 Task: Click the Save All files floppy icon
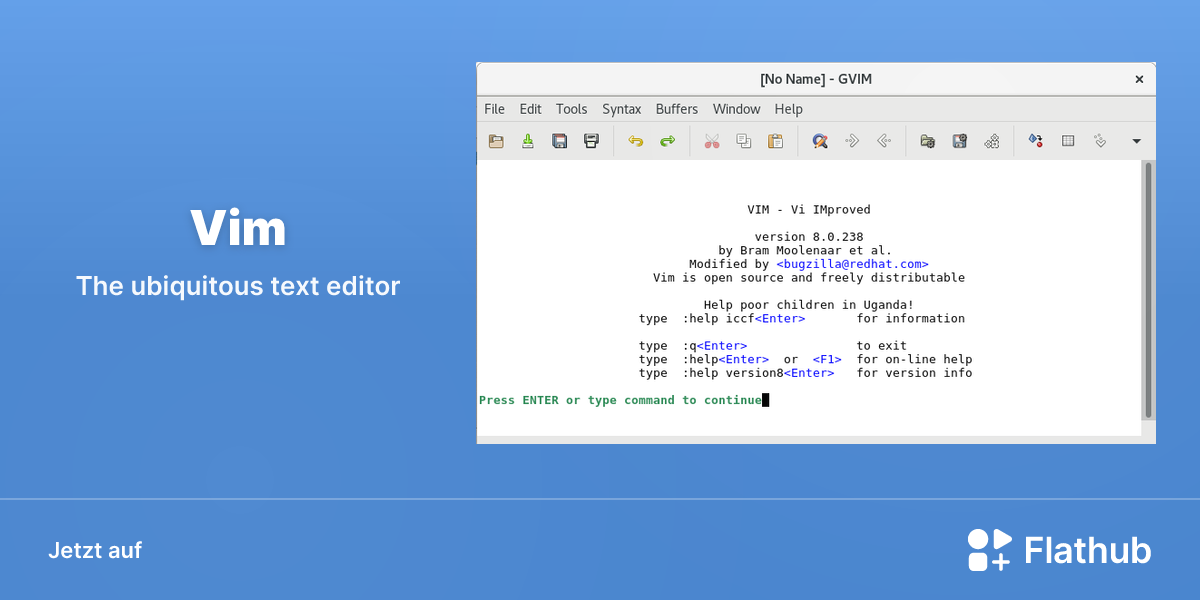pyautogui.click(x=560, y=141)
